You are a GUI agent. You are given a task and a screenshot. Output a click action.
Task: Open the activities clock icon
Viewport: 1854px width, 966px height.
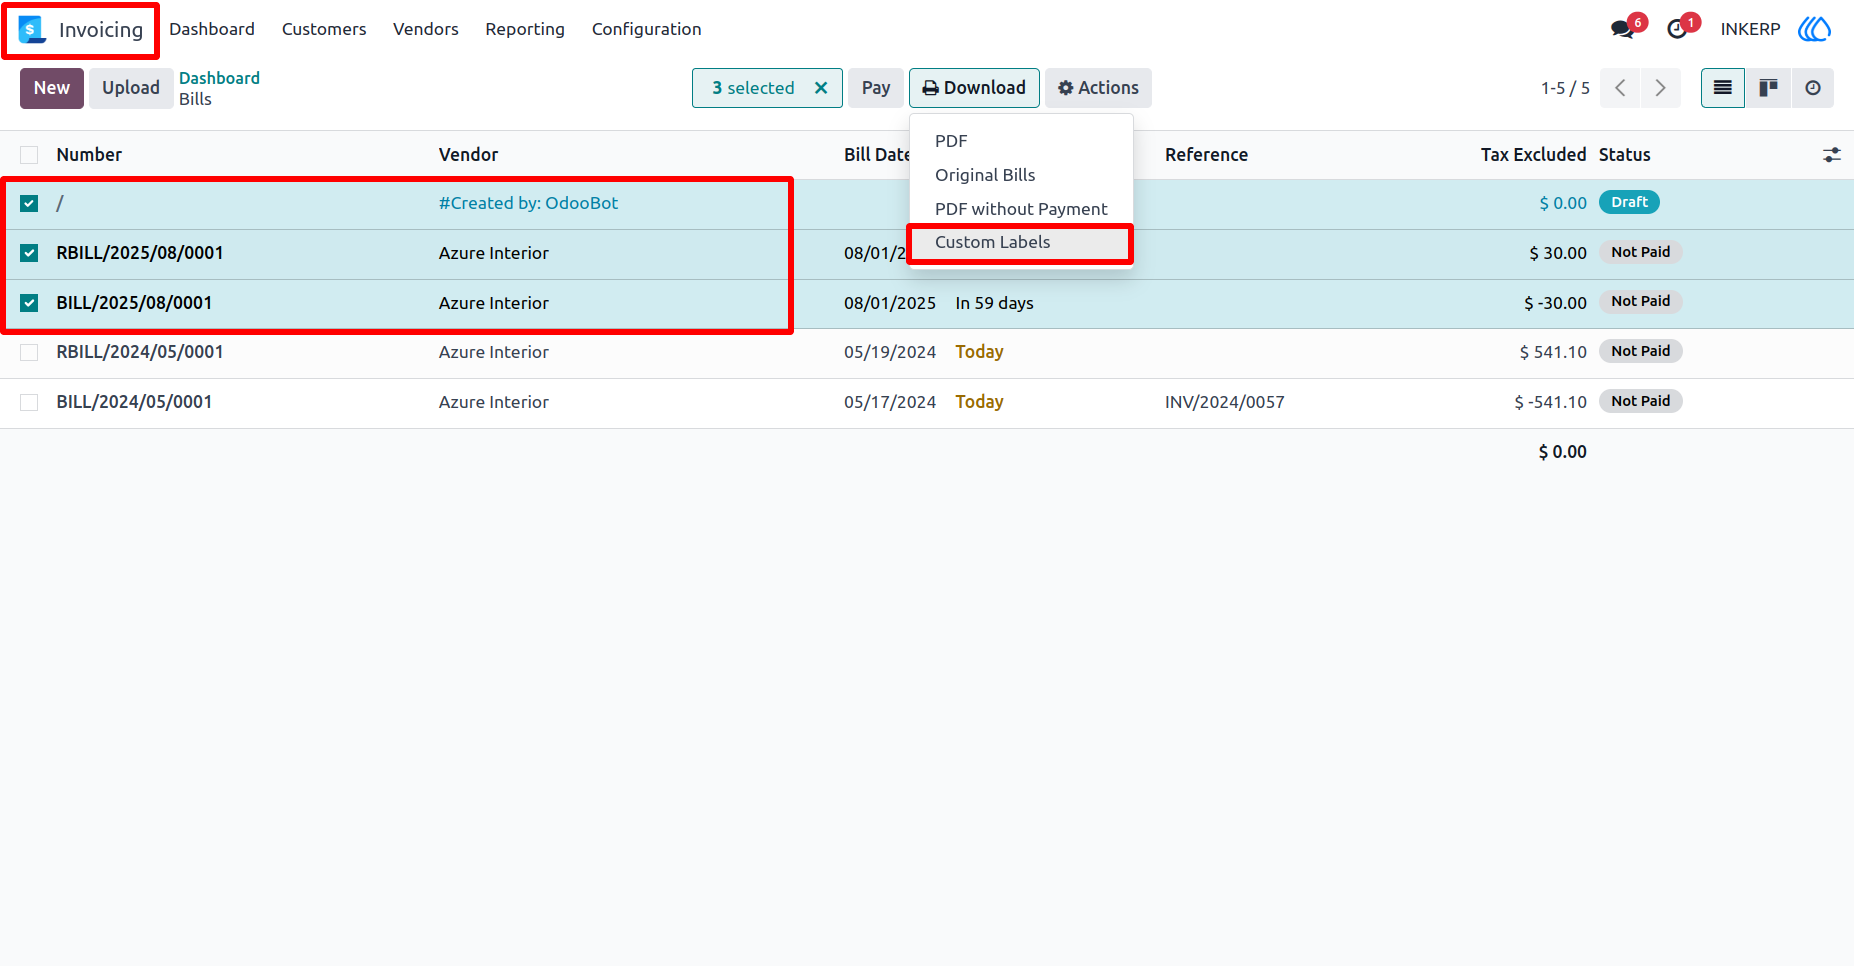coord(1677,29)
